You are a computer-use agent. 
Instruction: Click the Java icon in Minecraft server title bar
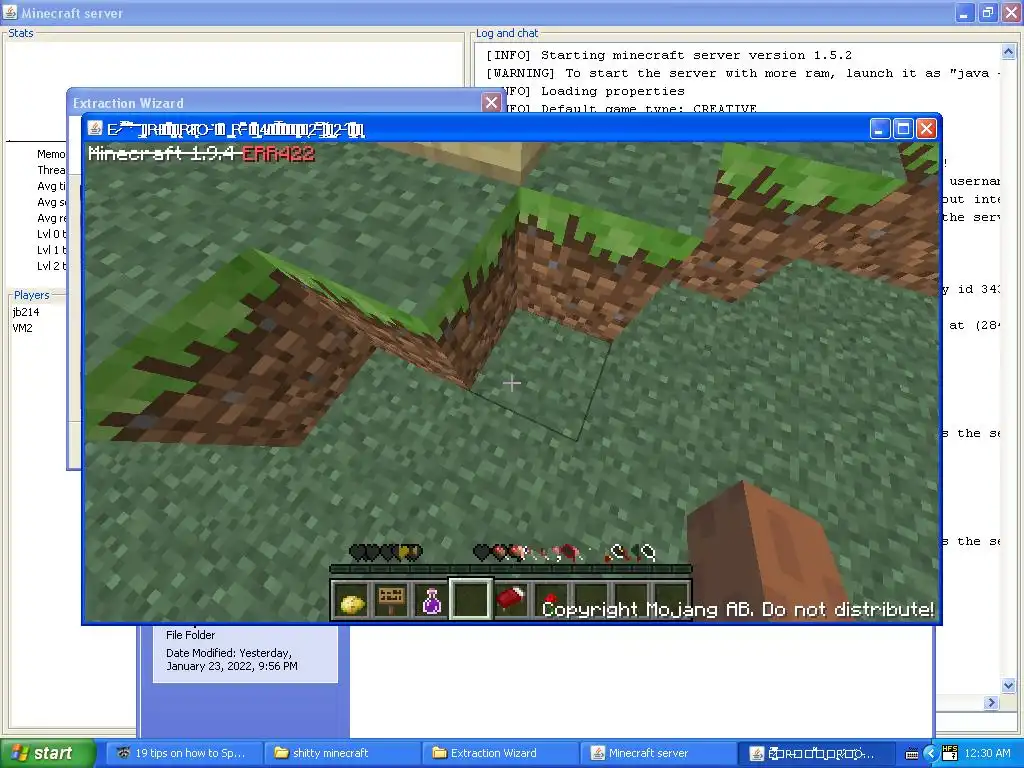pyautogui.click(x=10, y=12)
